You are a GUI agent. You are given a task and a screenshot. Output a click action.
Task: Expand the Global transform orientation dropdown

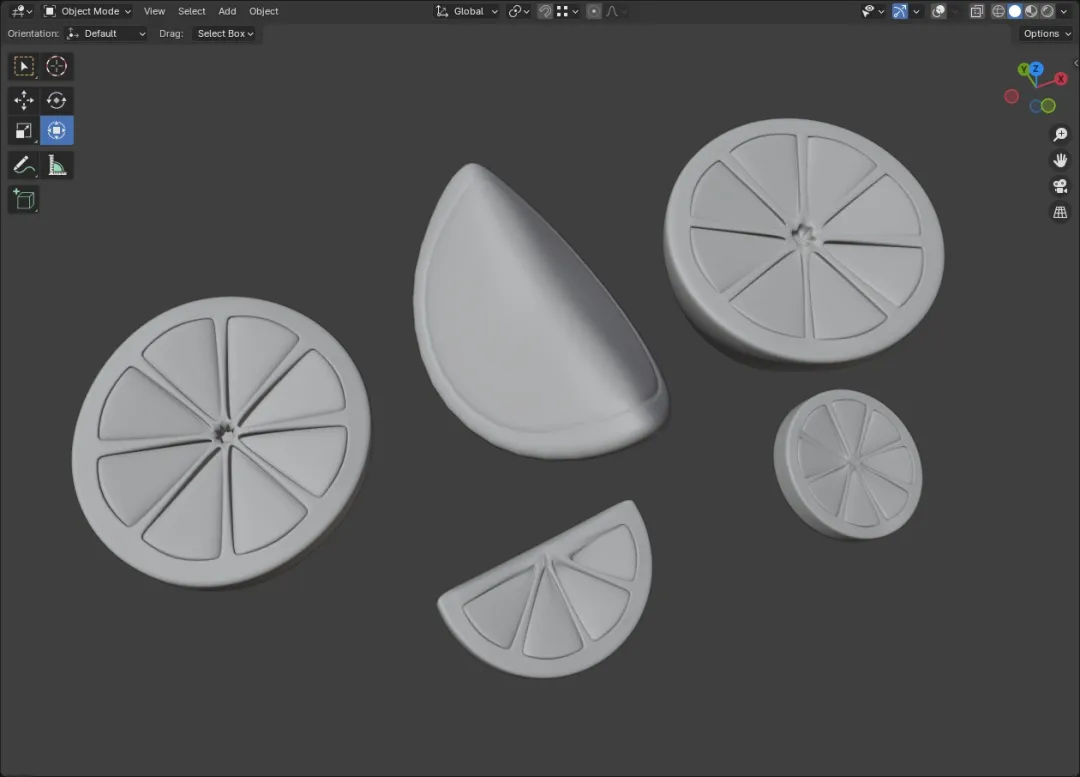coord(466,11)
